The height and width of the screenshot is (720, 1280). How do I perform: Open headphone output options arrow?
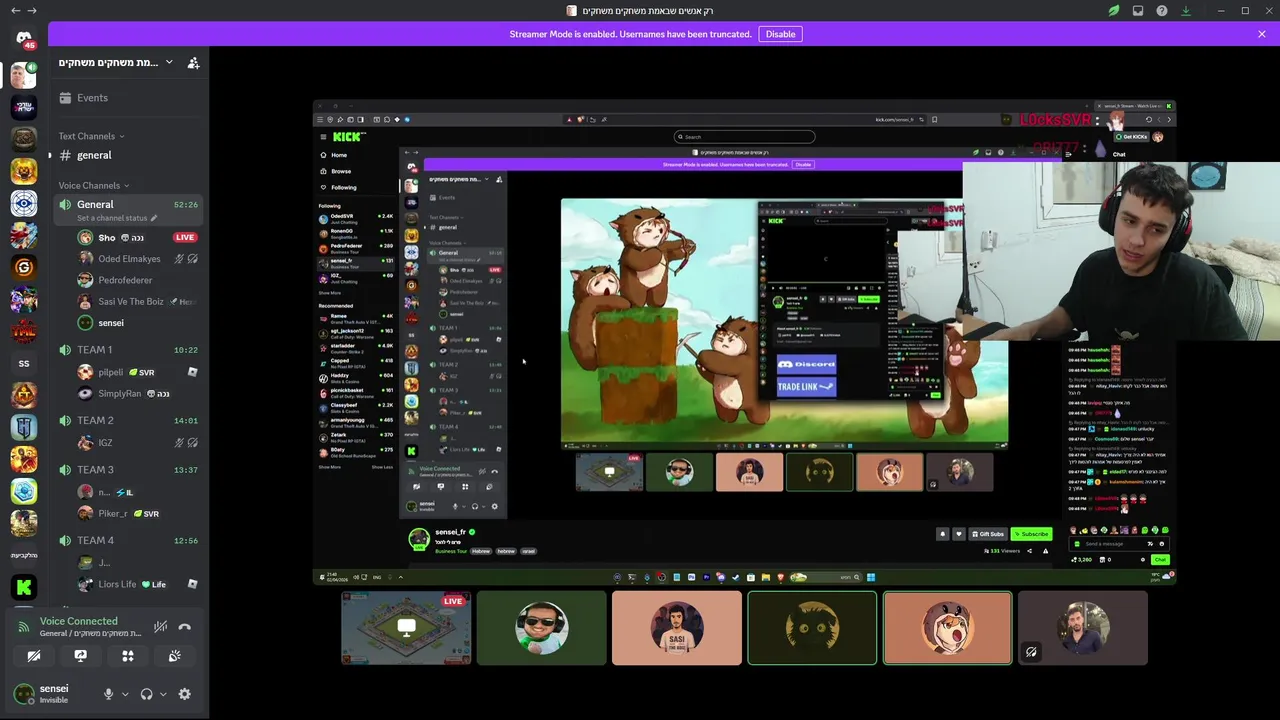(163, 694)
